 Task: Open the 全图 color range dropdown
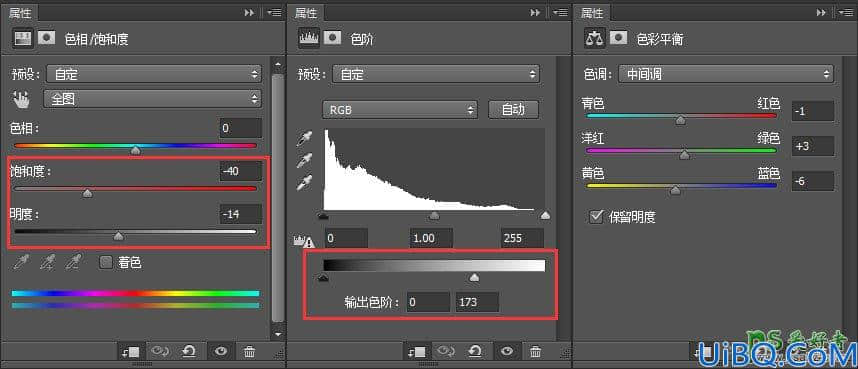(153, 99)
